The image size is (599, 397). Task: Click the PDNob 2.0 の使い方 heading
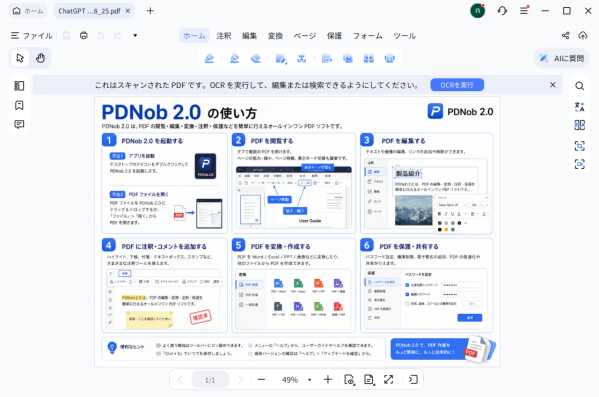(x=179, y=112)
